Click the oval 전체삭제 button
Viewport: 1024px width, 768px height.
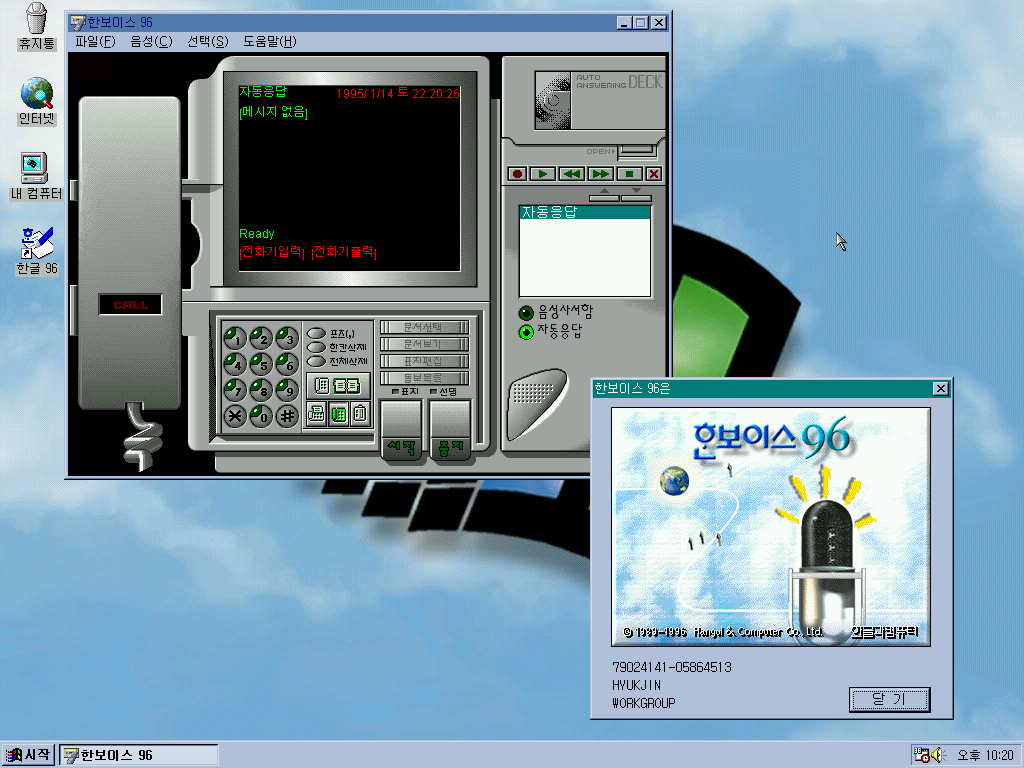tap(316, 361)
